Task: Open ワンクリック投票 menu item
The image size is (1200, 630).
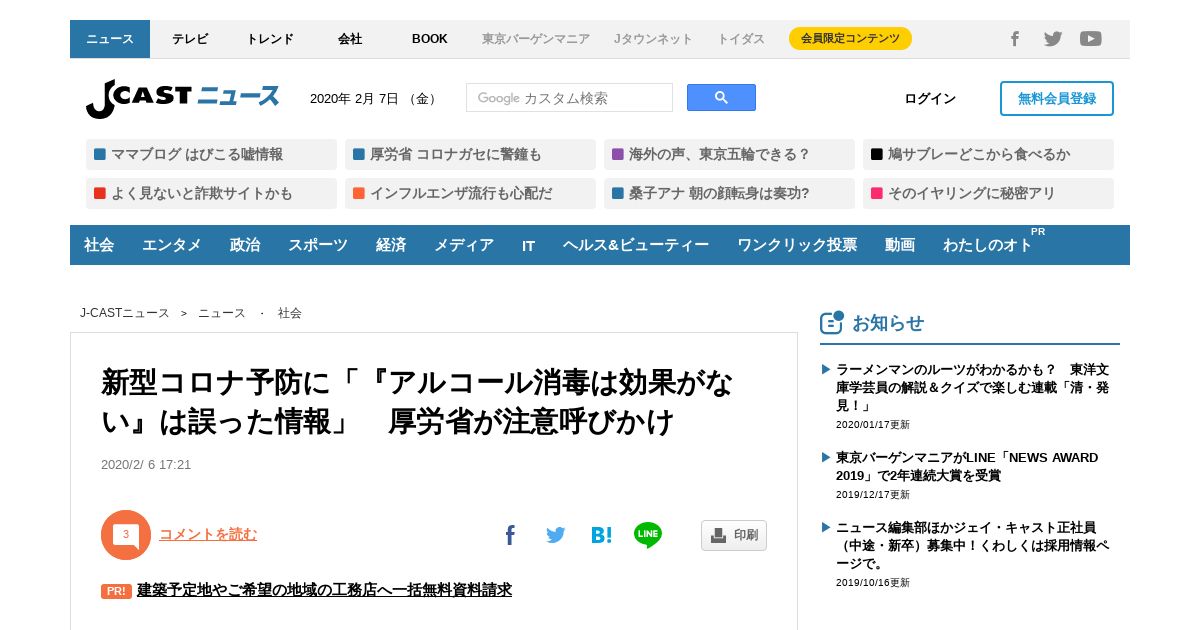Action: click(x=797, y=245)
